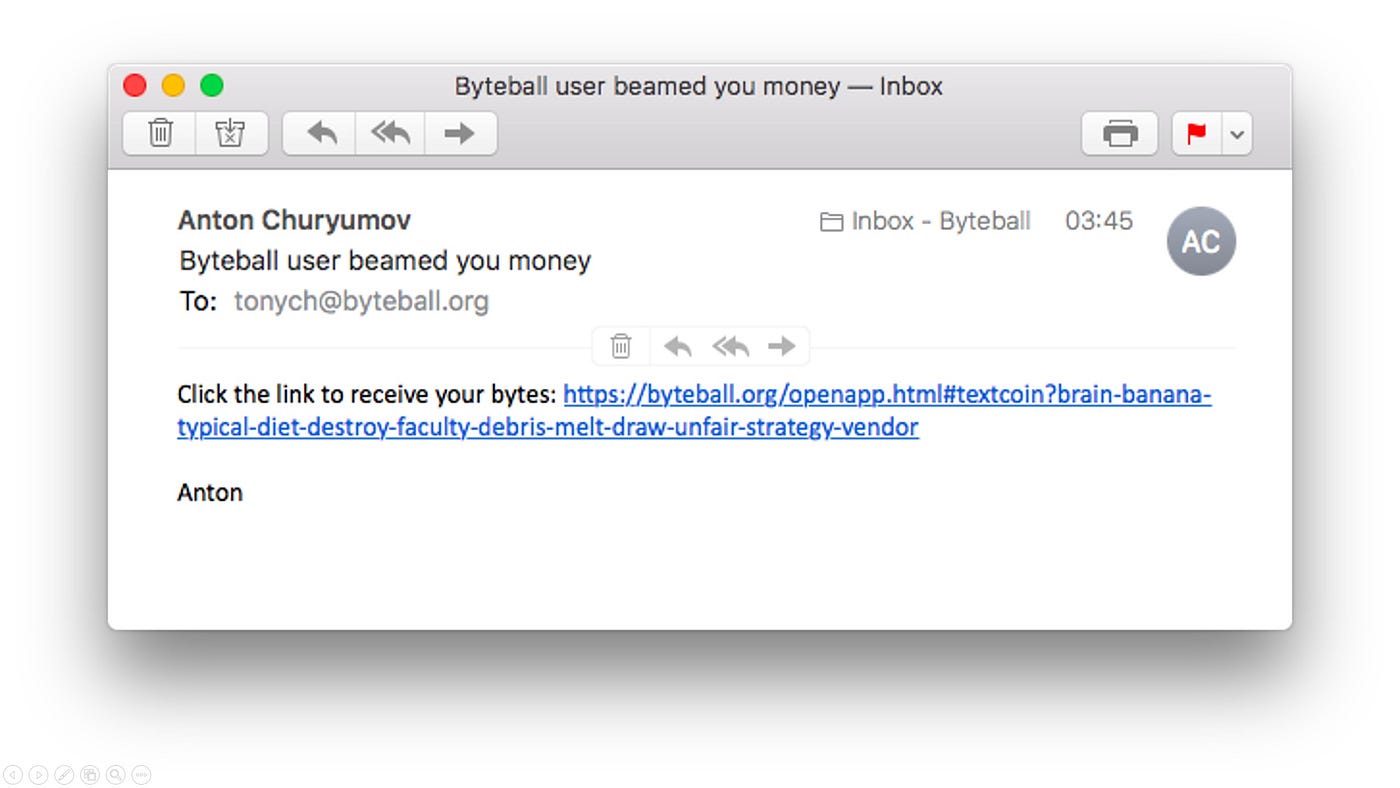Reply All using toolbar double arrow
This screenshot has width=1400, height=788.
point(390,133)
